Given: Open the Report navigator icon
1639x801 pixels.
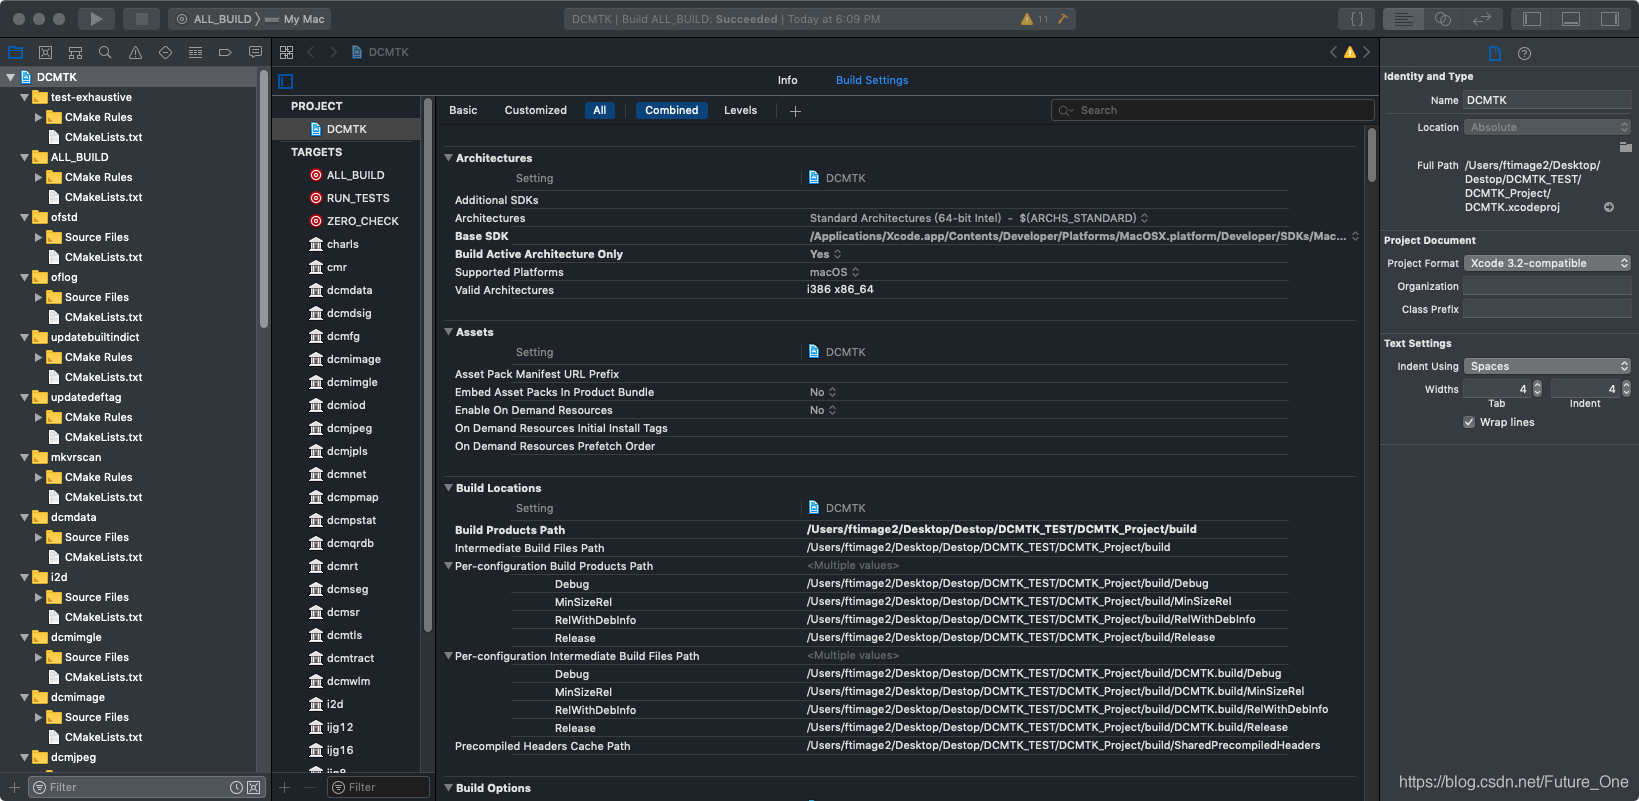Looking at the screenshot, I should 255,52.
